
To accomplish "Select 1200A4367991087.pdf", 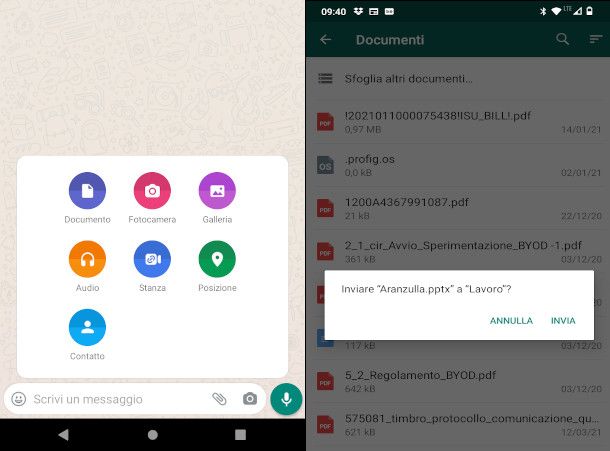I will (x=458, y=208).
